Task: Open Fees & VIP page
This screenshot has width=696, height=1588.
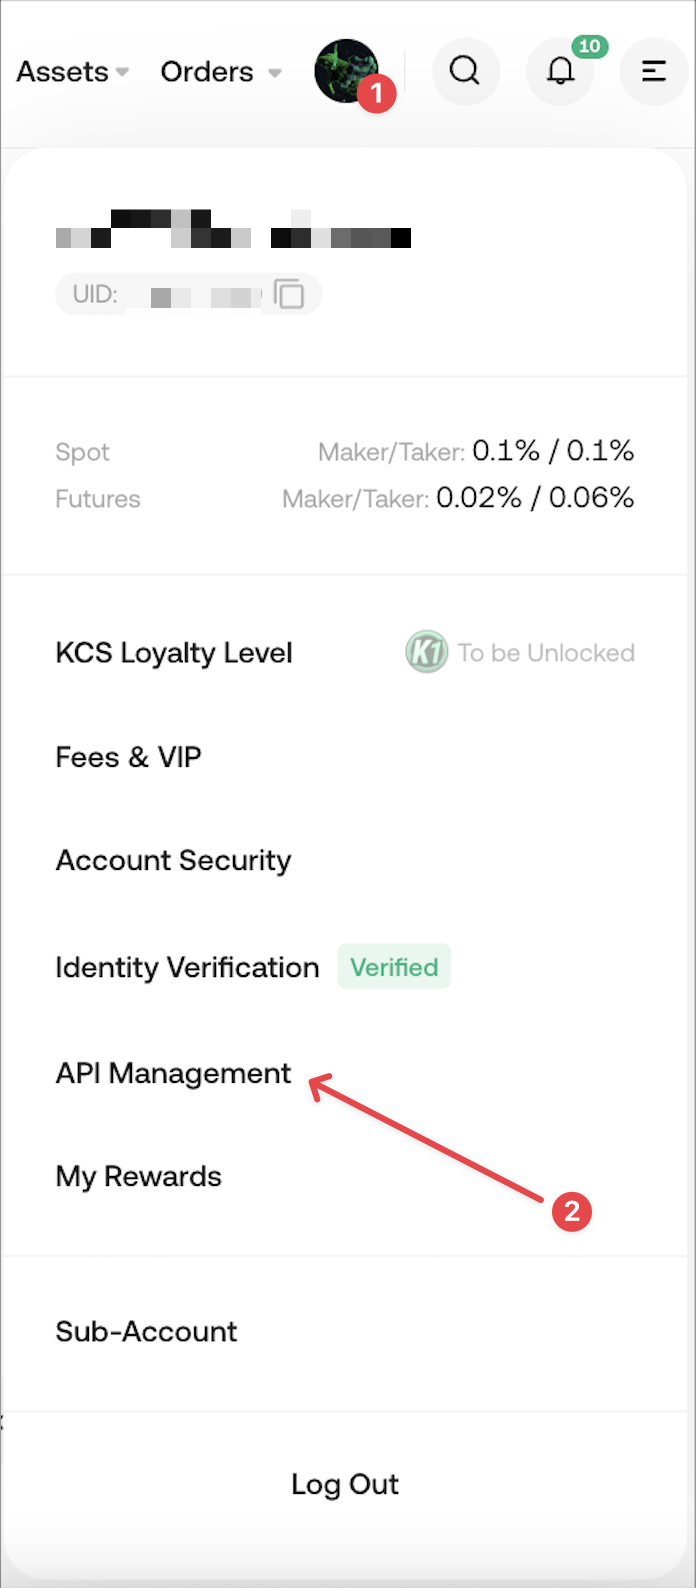Action: (x=128, y=757)
